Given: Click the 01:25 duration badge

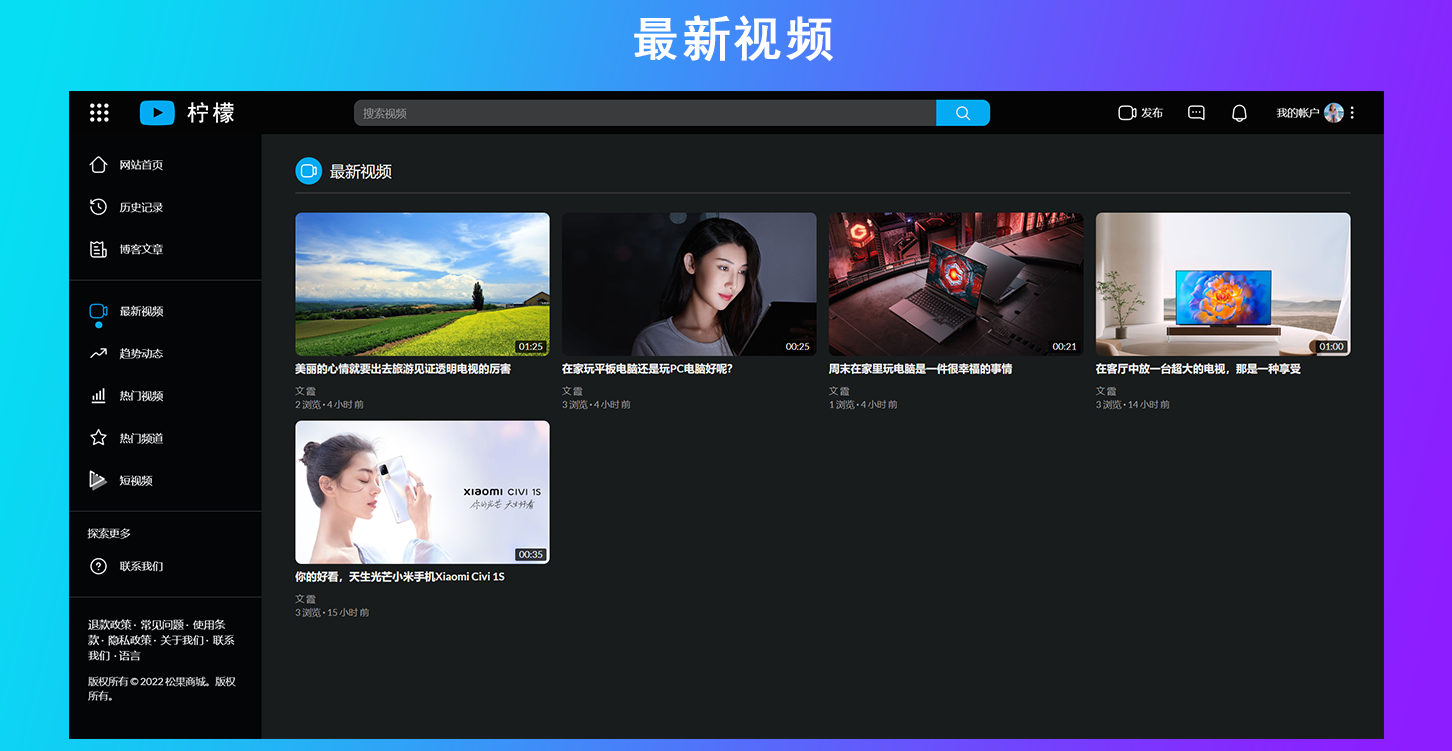Looking at the screenshot, I should 531,347.
